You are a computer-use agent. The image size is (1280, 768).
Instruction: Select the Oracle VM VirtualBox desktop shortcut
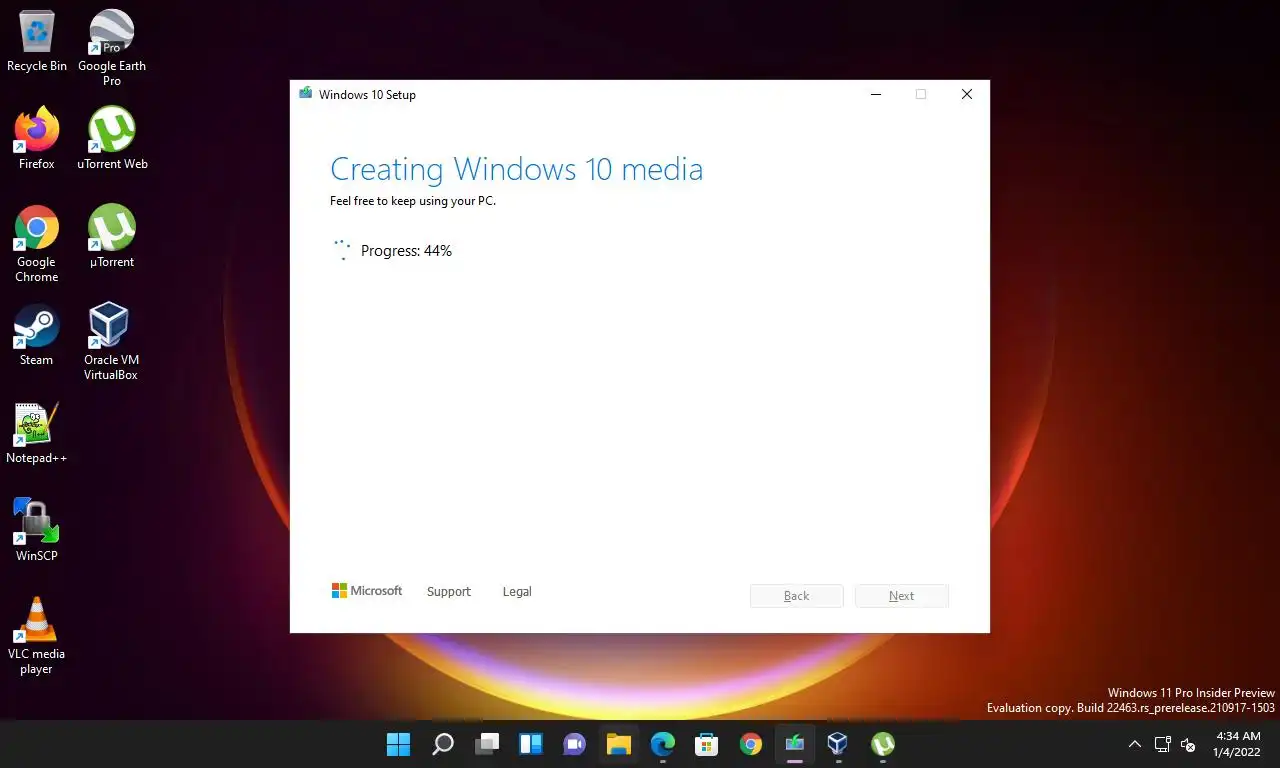(111, 342)
